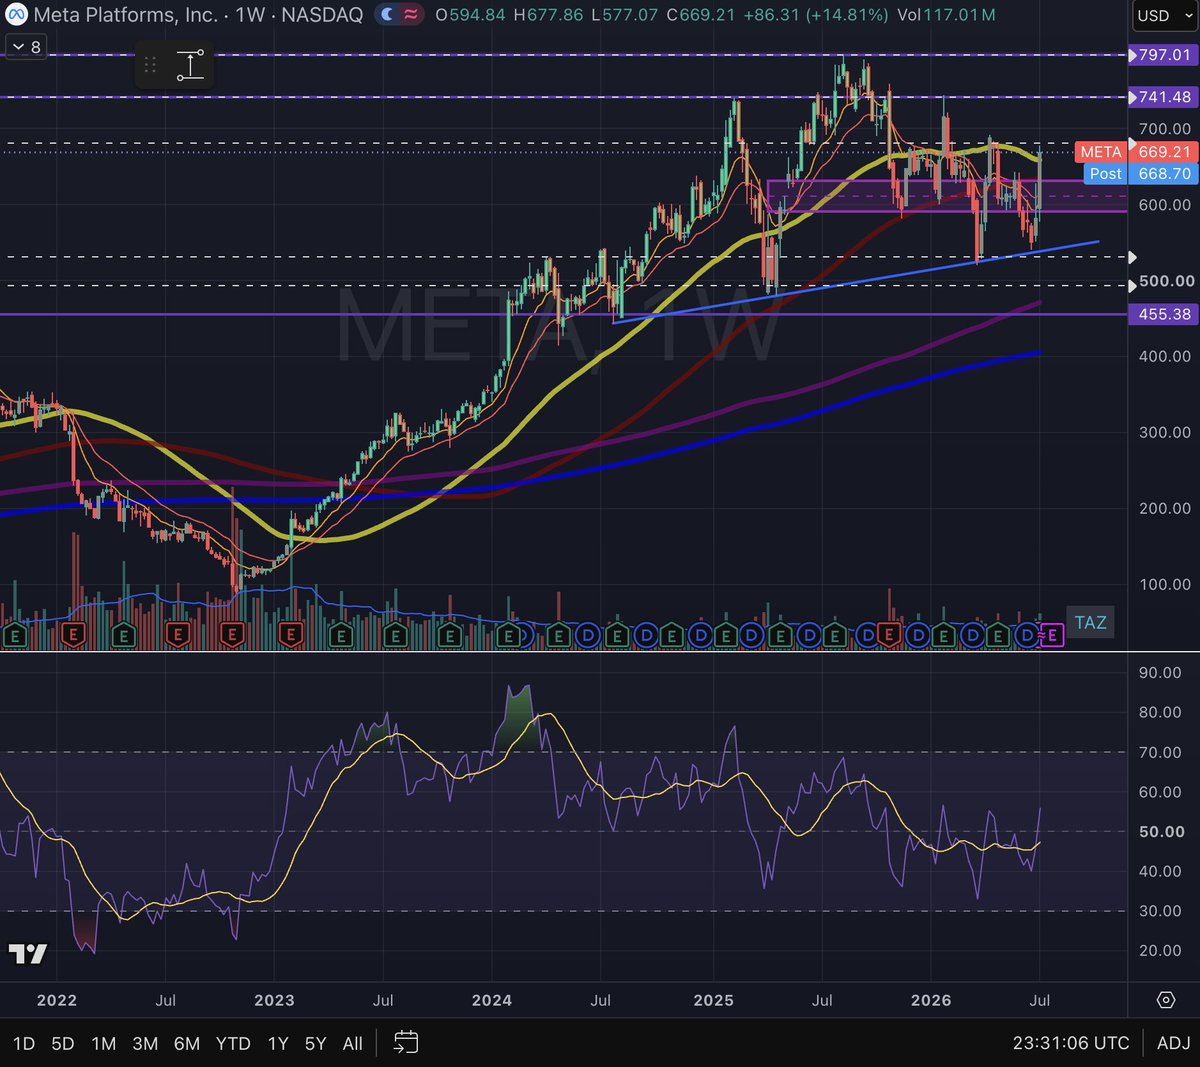
Task: Click the moon post-market session icon
Action: click(x=385, y=15)
